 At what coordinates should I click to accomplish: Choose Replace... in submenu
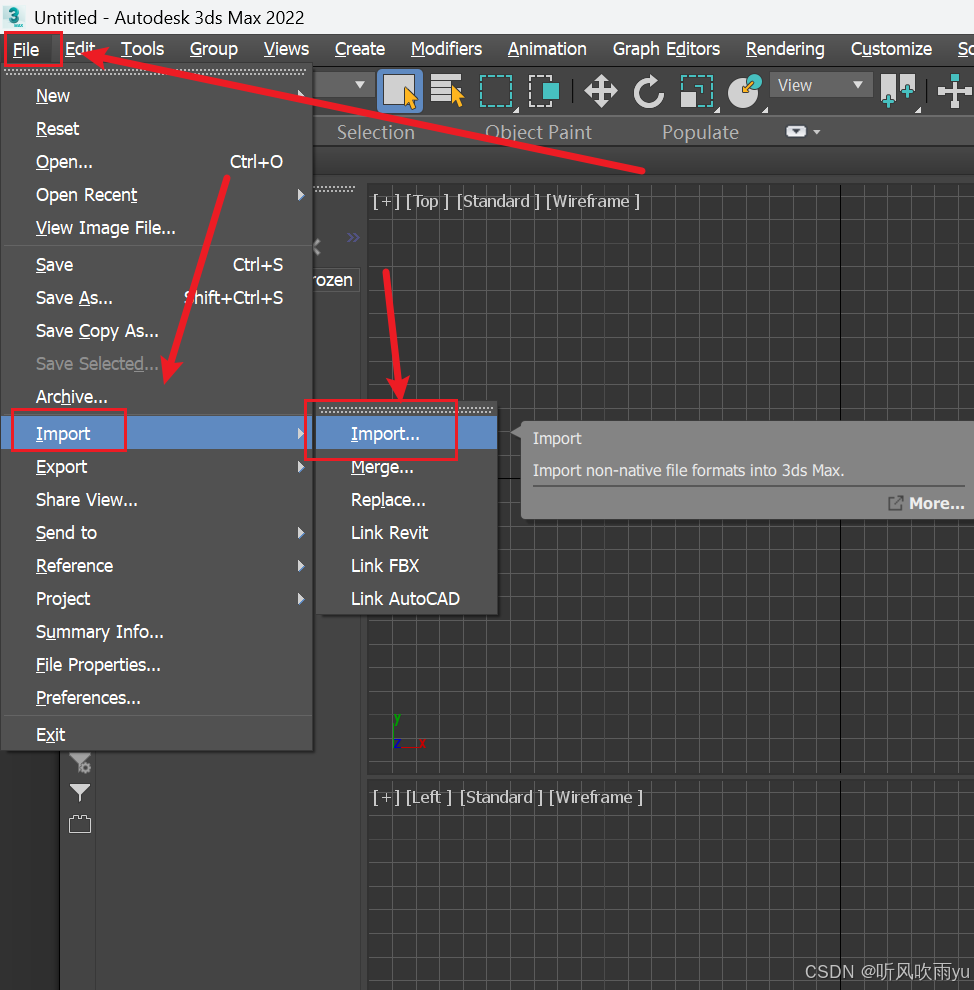click(x=407, y=499)
